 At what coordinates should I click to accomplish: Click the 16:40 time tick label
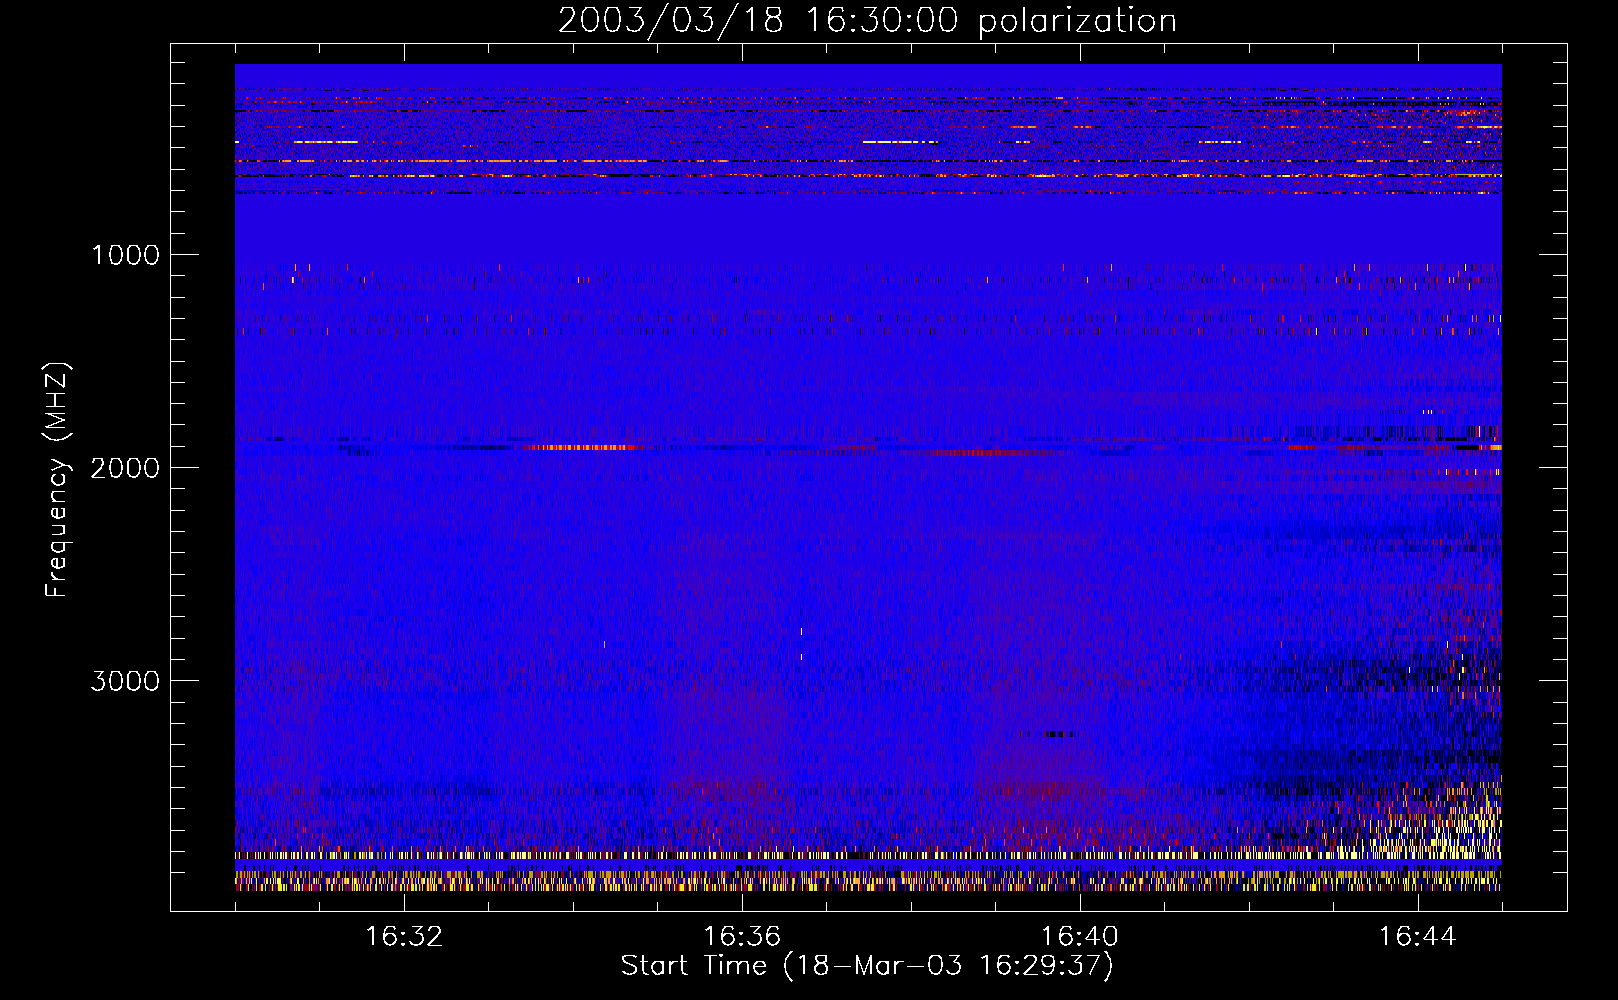[x=1080, y=937]
